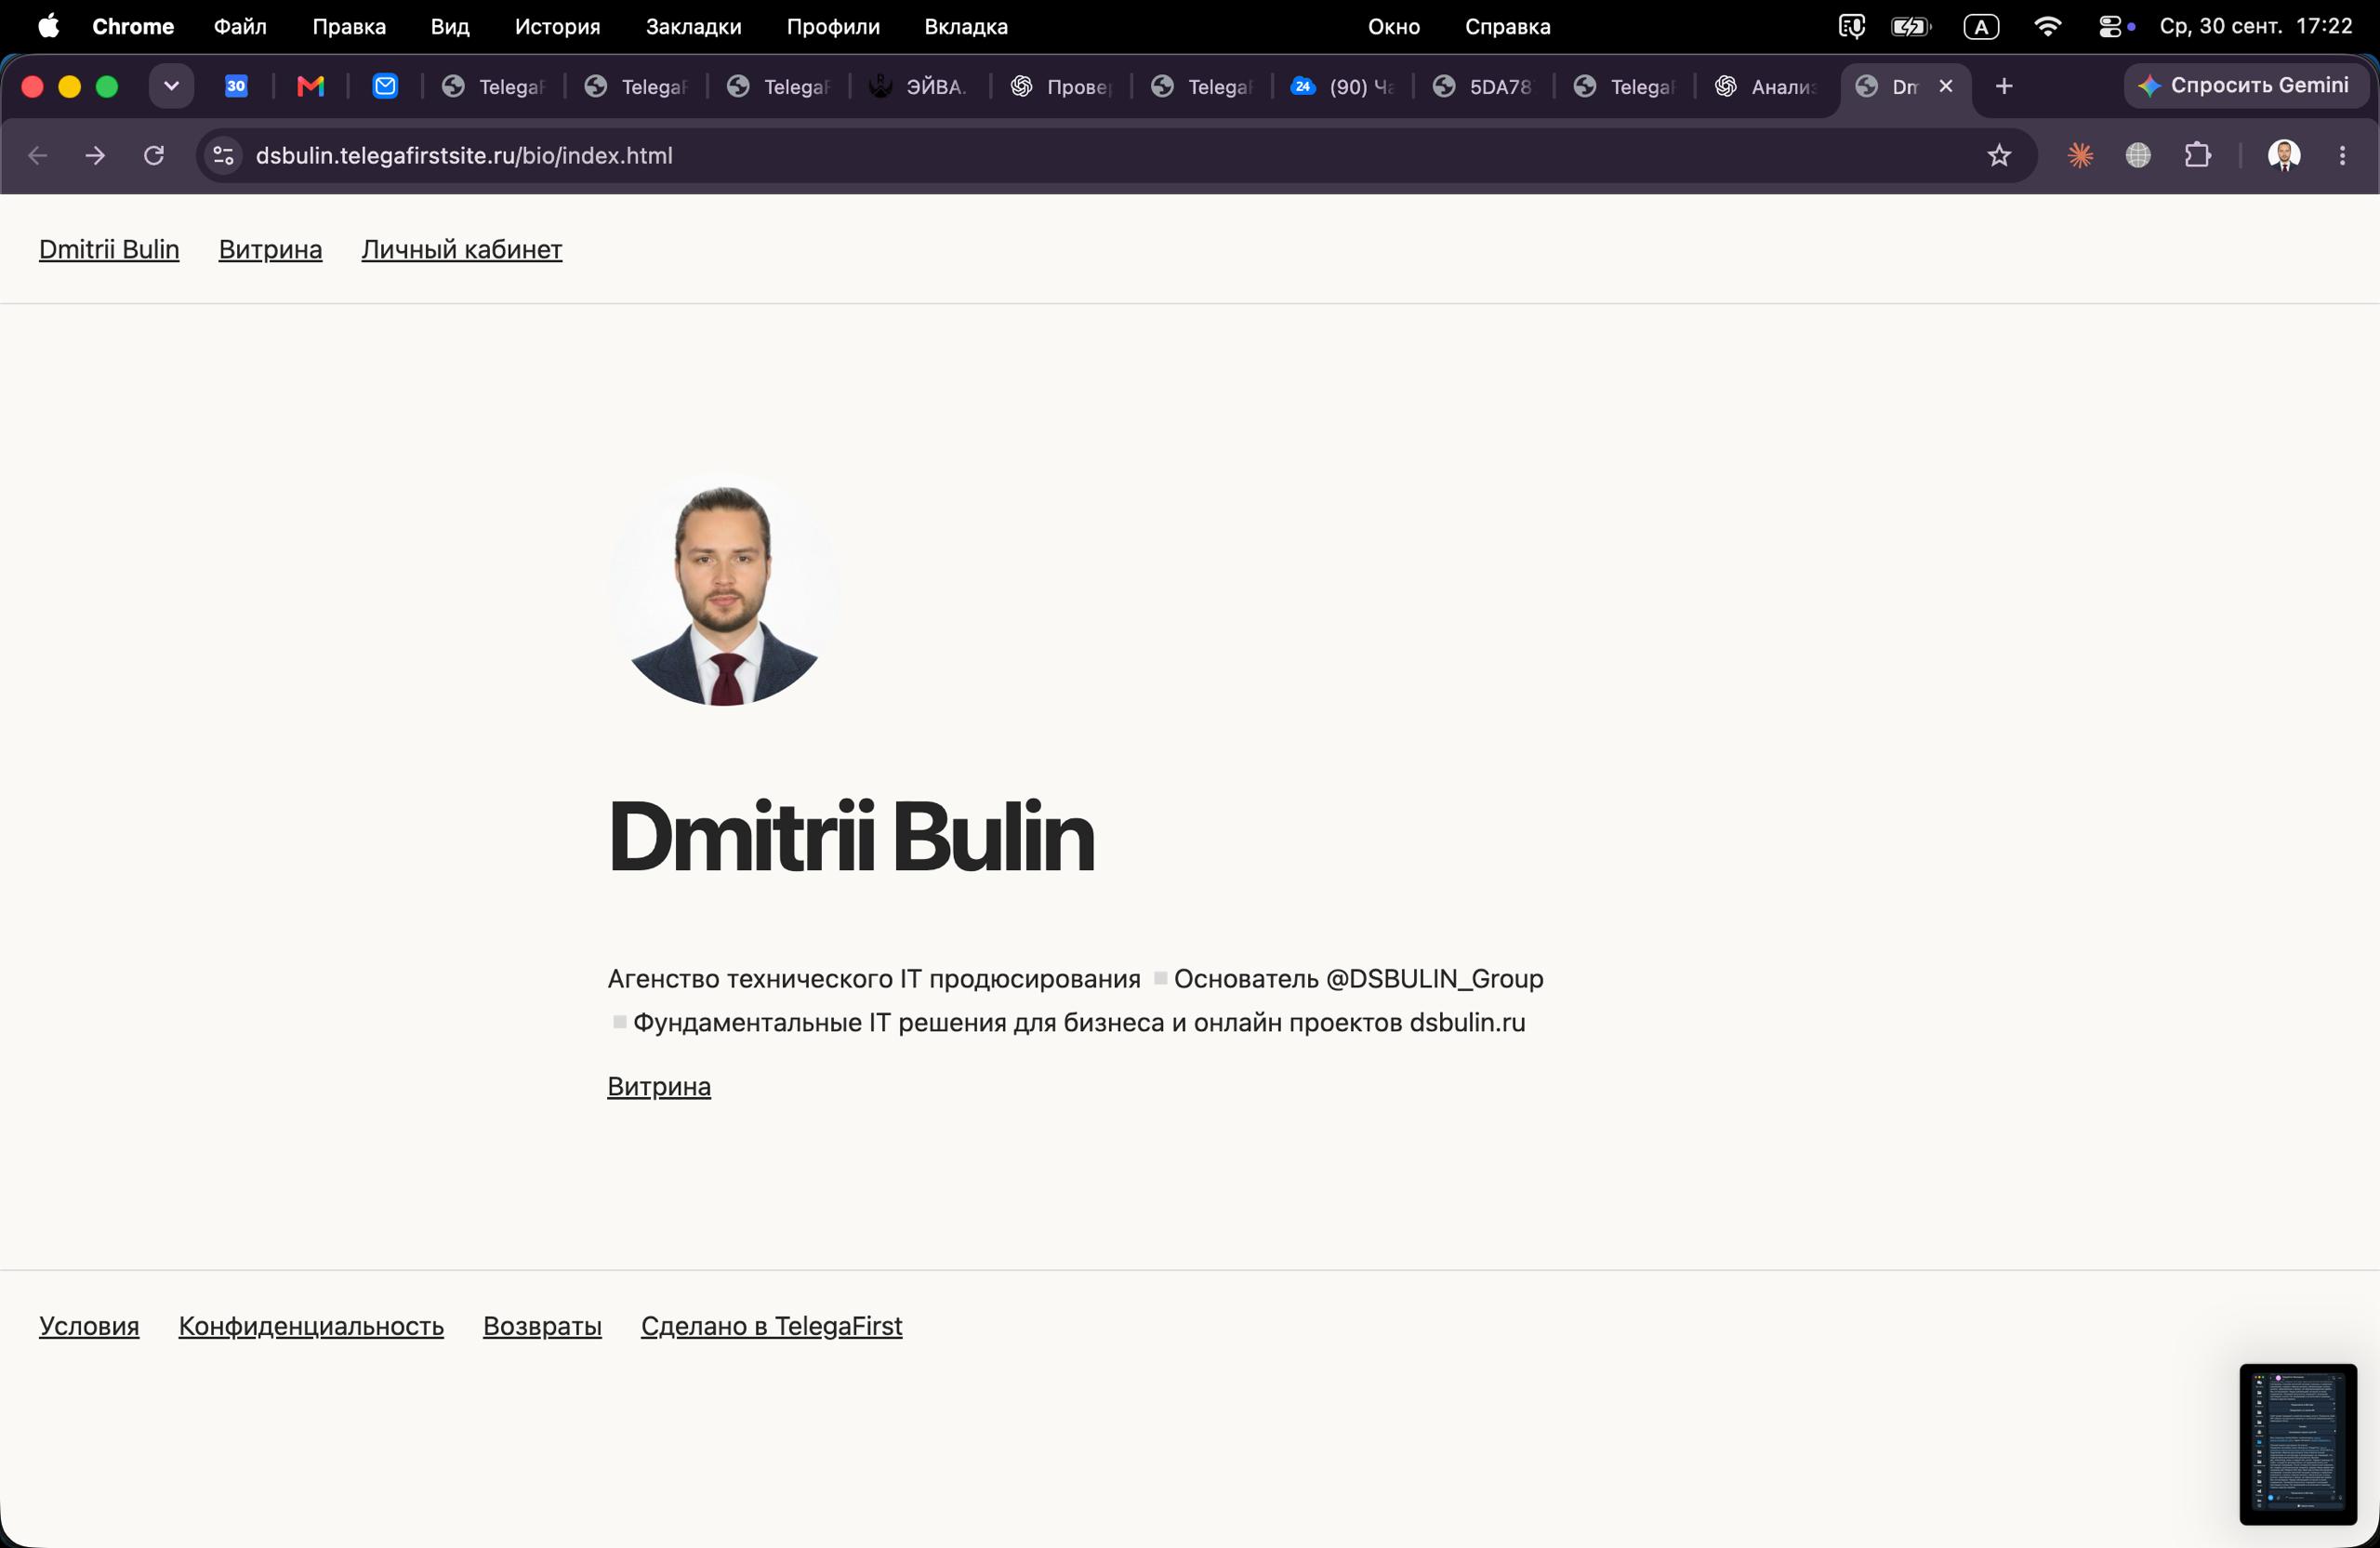Open the Профили menu
2380x1548 pixels.
pyautogui.click(x=833, y=27)
